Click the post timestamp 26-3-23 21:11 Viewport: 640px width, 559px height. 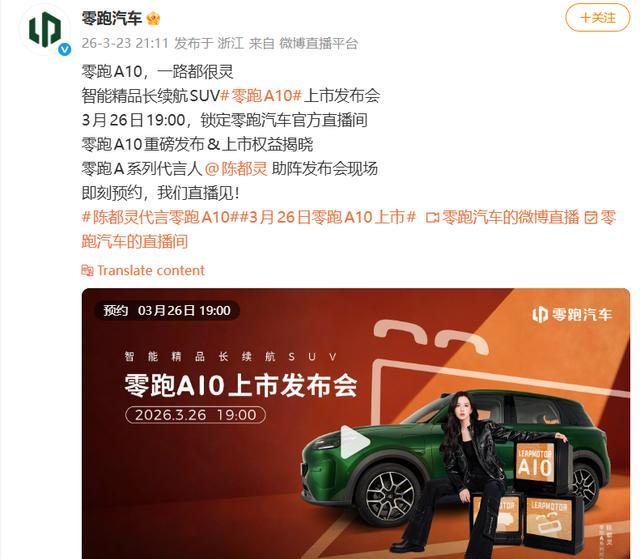point(125,43)
